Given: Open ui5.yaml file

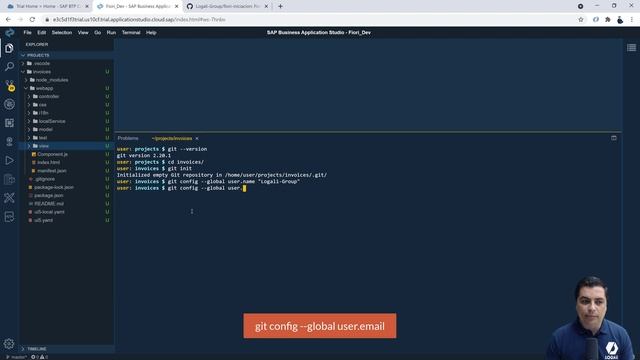Looking at the screenshot, I should pos(43,220).
